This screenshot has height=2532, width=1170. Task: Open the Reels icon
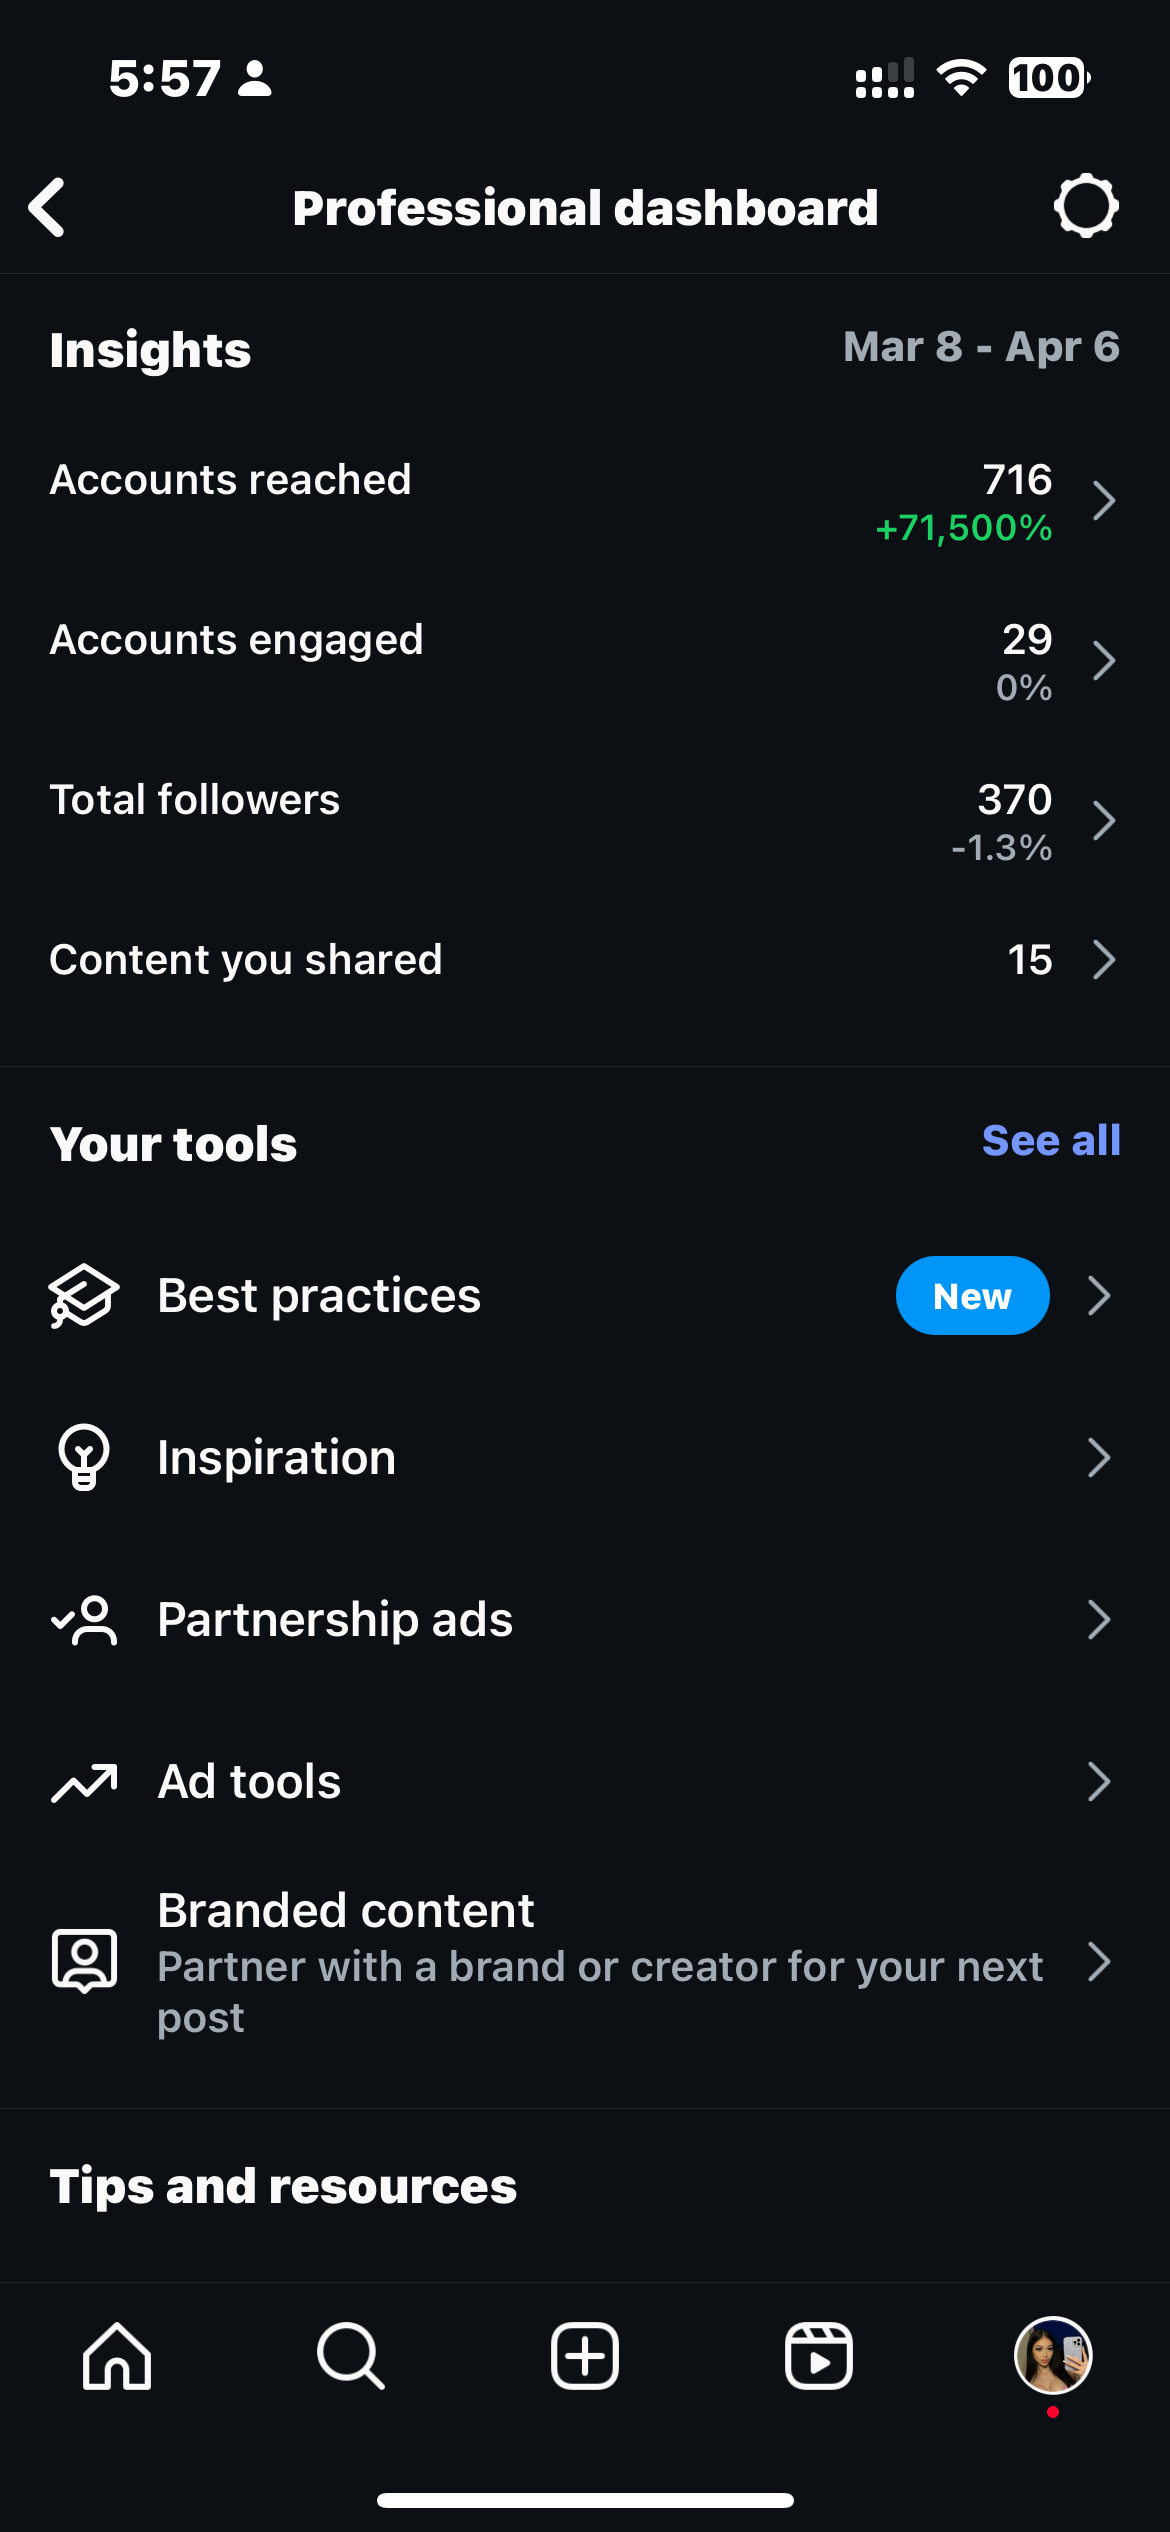click(819, 2356)
